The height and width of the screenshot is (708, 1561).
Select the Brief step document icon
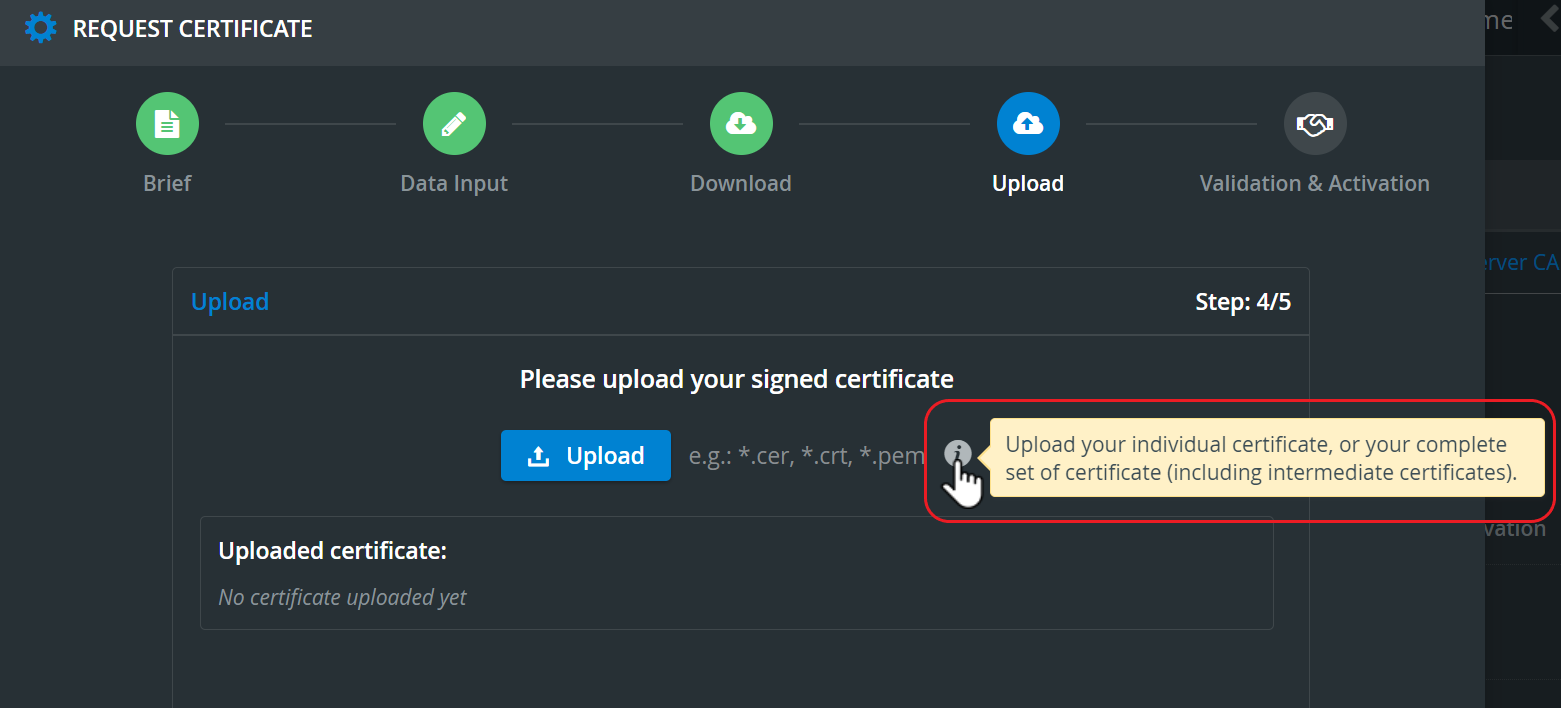pyautogui.click(x=168, y=124)
